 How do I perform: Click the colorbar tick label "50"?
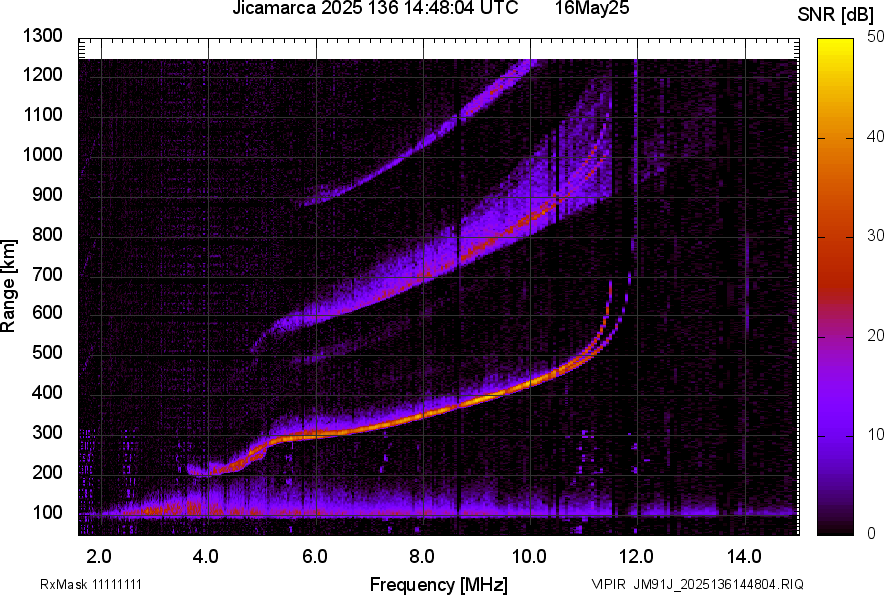(876, 37)
